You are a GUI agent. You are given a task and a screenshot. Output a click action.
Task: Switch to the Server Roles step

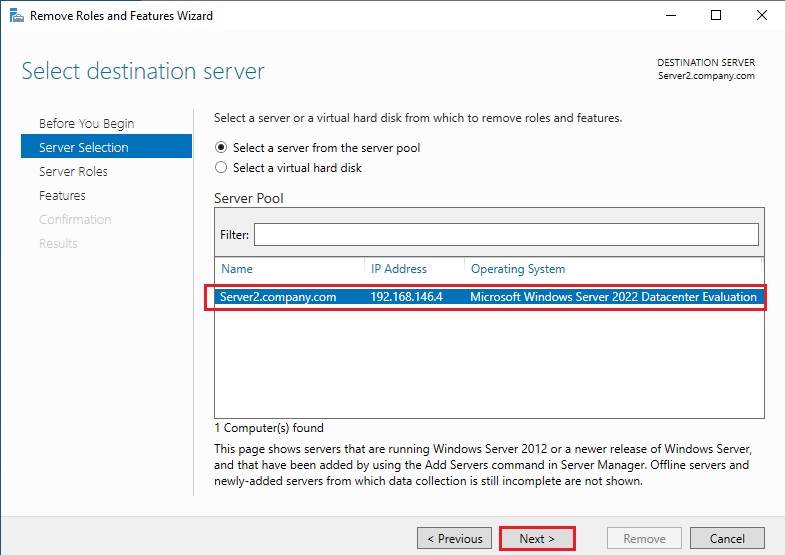click(x=73, y=171)
